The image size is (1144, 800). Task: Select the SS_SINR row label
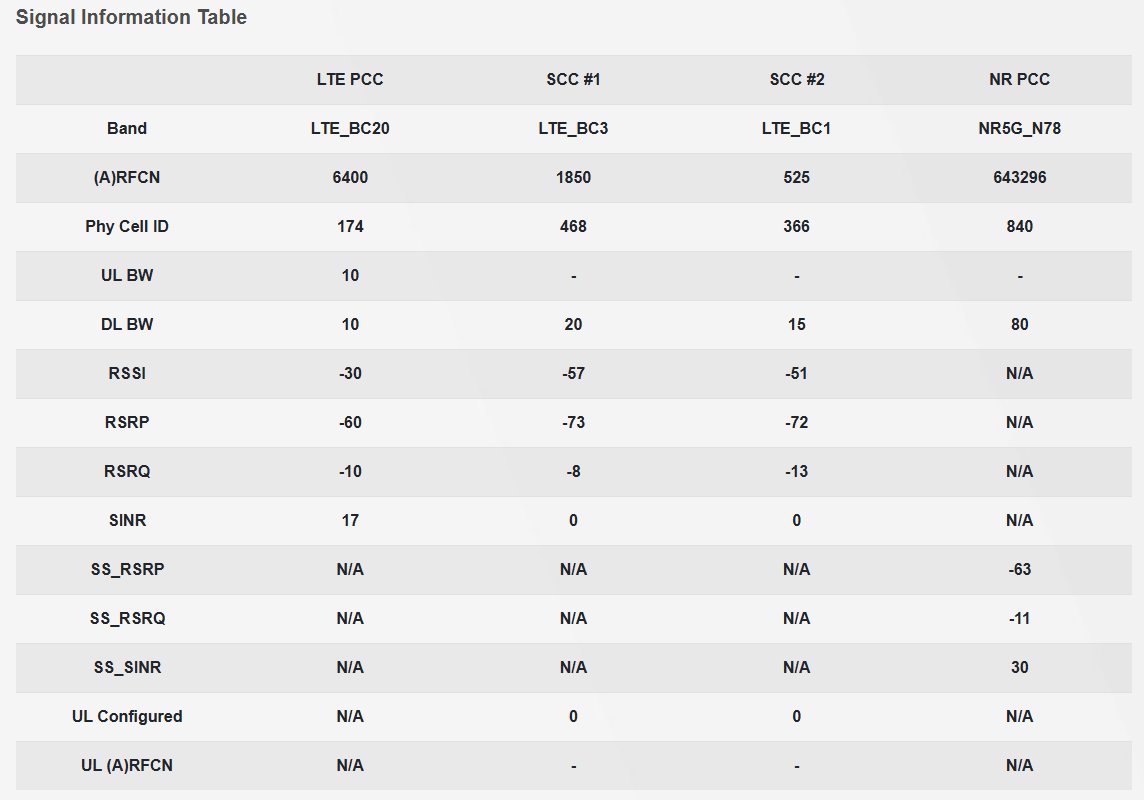point(127,667)
